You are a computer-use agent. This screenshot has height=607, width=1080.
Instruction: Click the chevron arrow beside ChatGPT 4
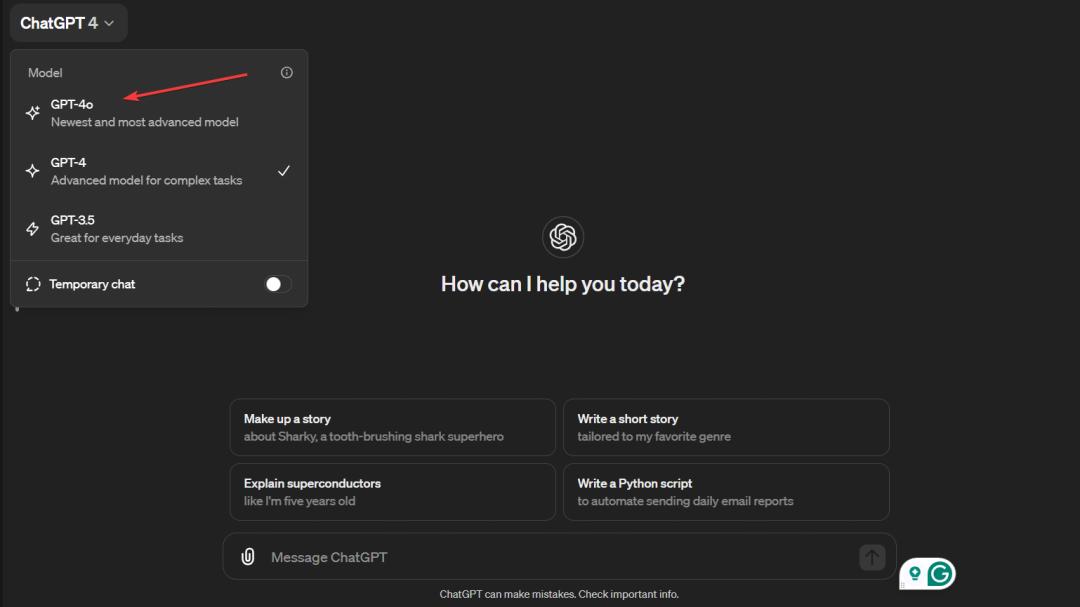click(109, 23)
